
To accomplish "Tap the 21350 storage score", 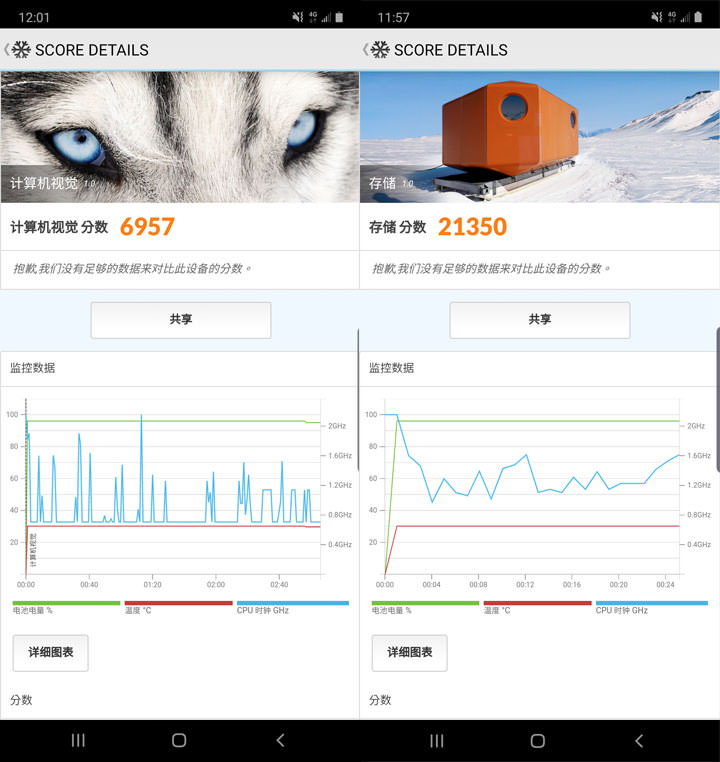I will coord(472,227).
